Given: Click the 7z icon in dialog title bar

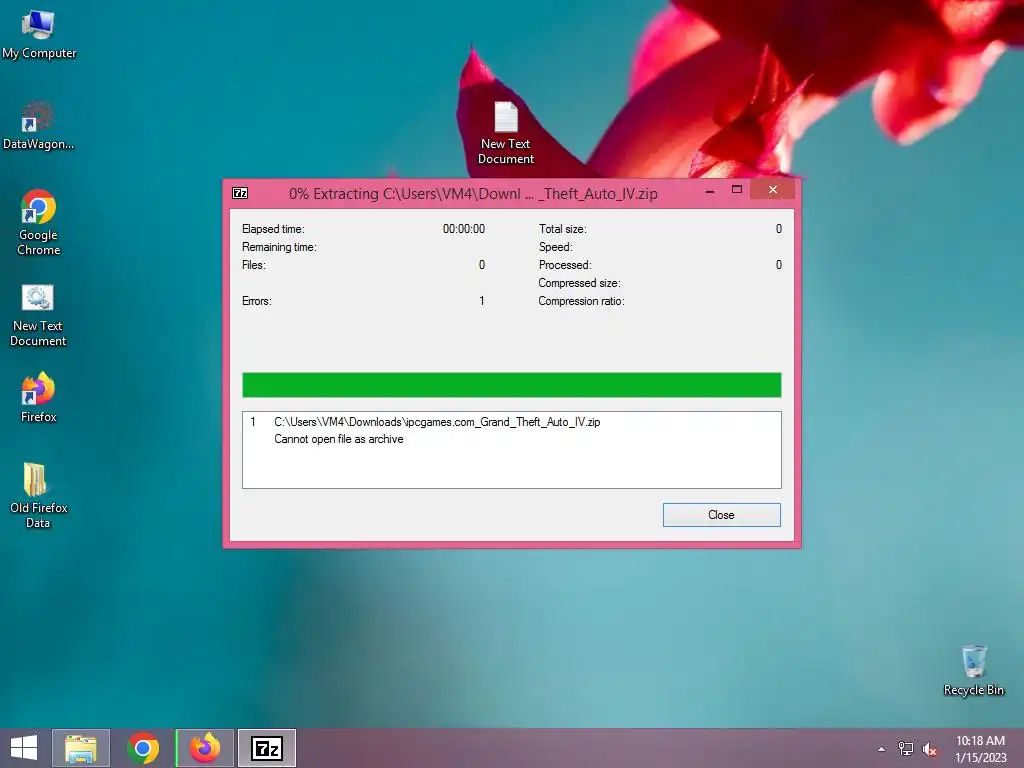Looking at the screenshot, I should tap(240, 193).
